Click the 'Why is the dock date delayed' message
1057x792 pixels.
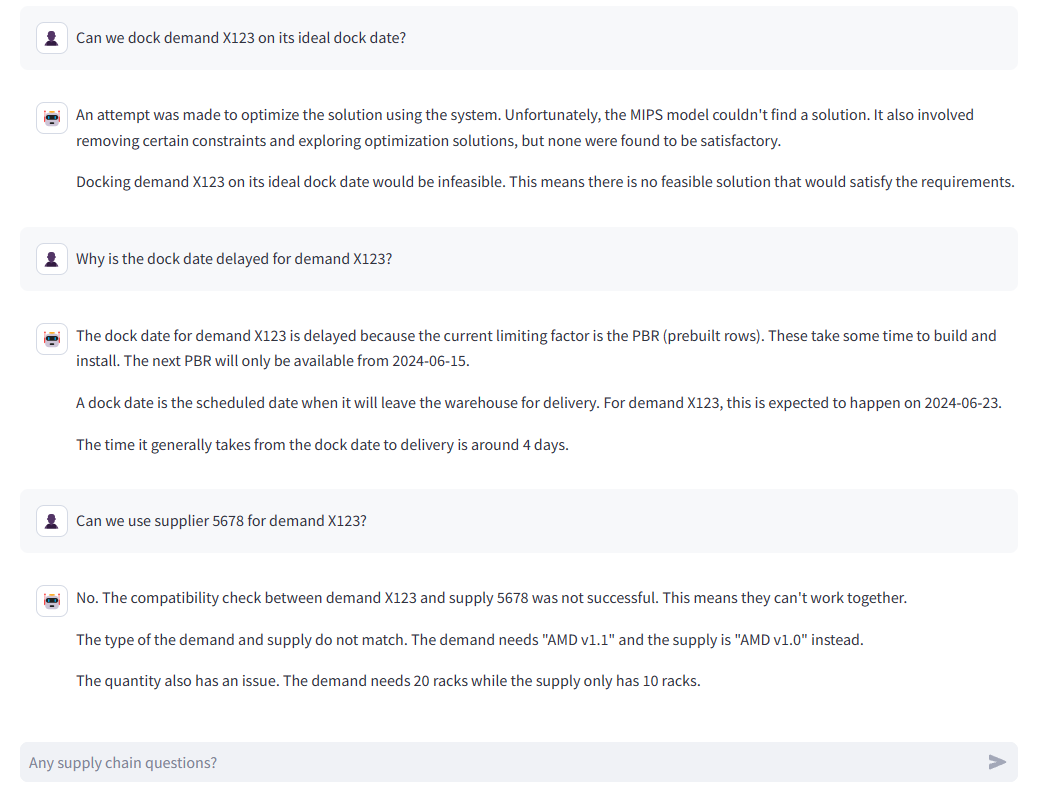[234, 259]
